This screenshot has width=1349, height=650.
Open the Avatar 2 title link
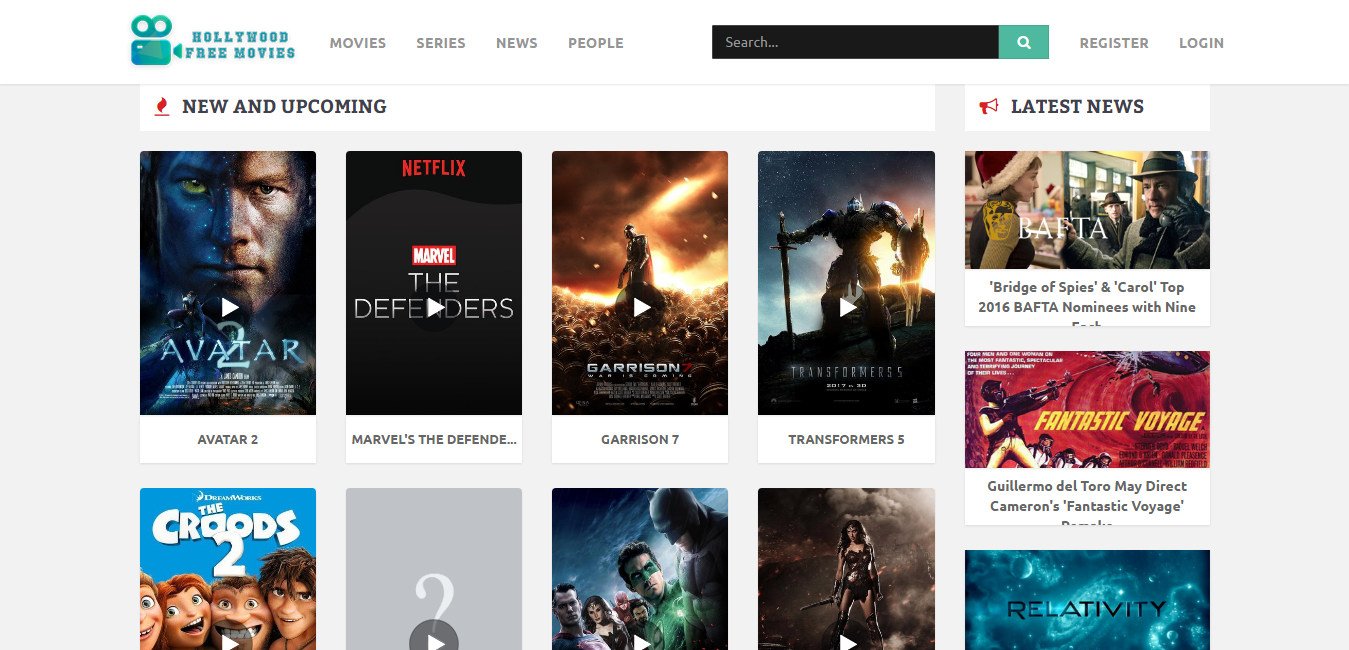click(228, 439)
